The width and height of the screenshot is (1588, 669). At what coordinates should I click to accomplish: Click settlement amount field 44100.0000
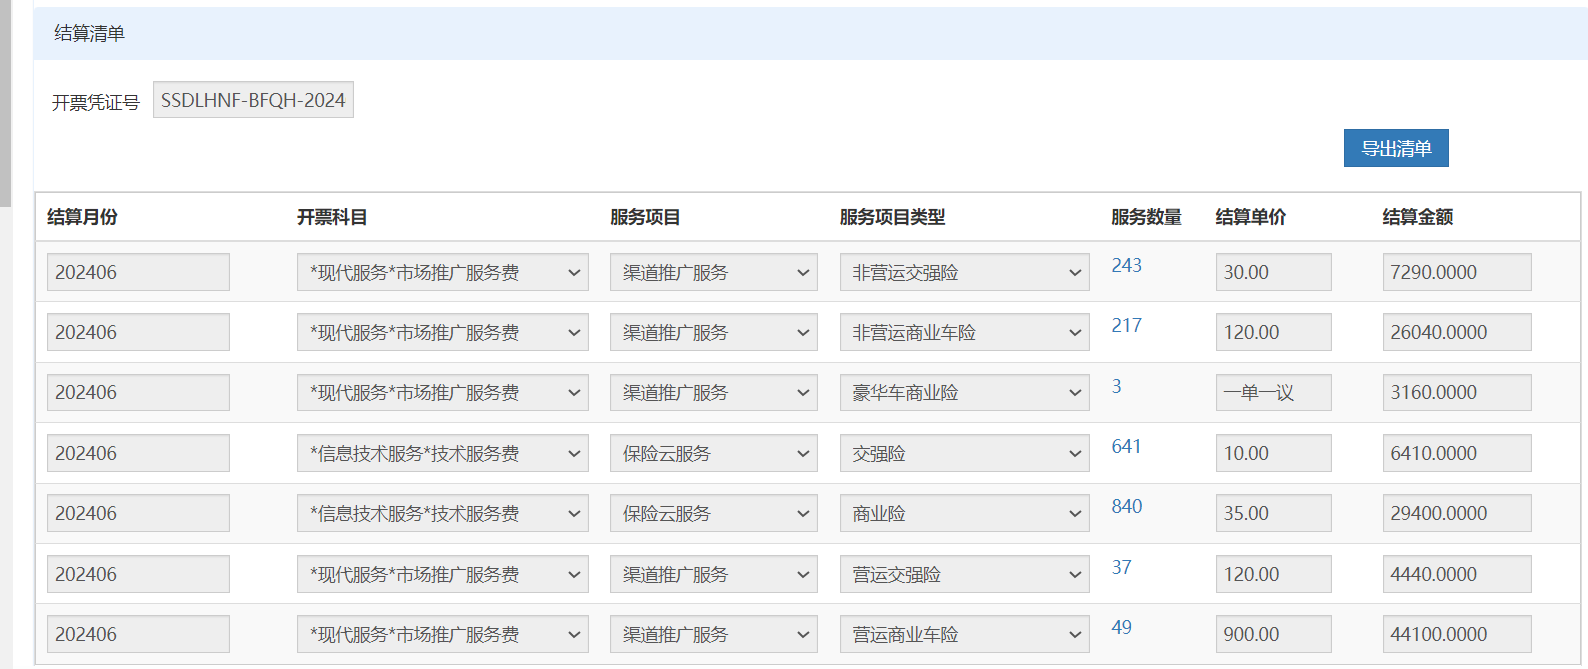[x=1457, y=634]
